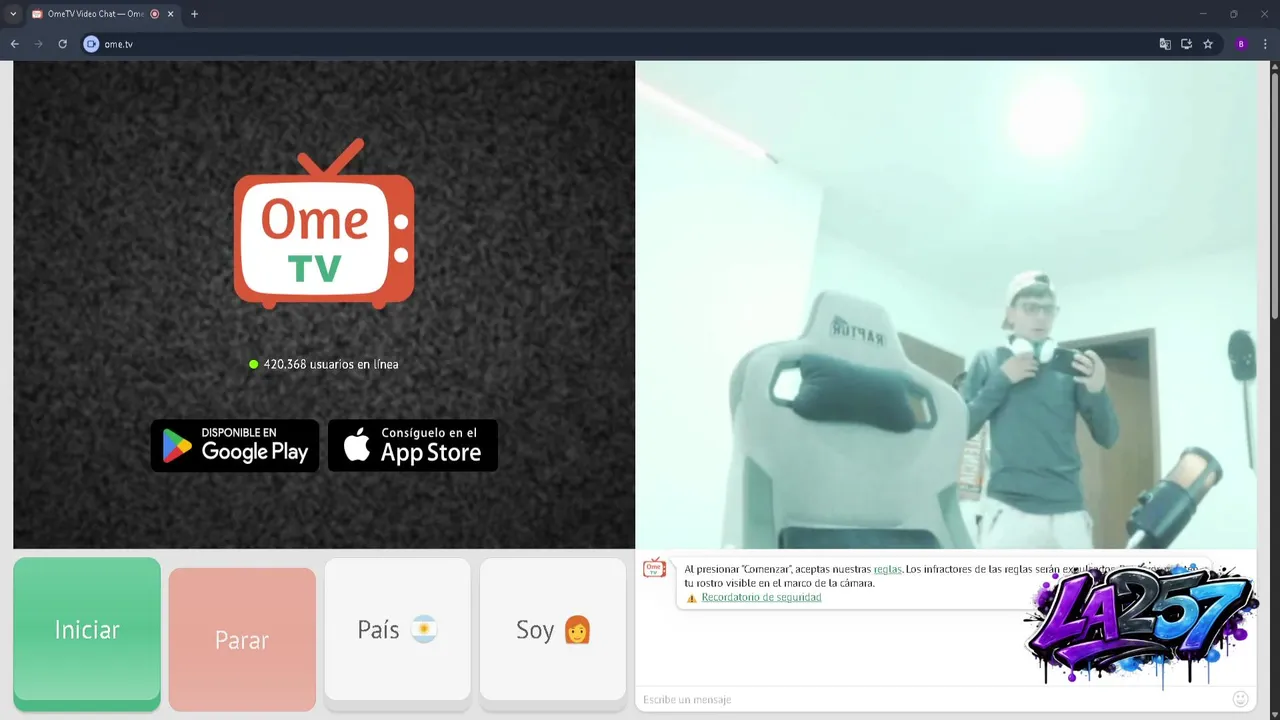Click the woman emoji on Soy

577,630
